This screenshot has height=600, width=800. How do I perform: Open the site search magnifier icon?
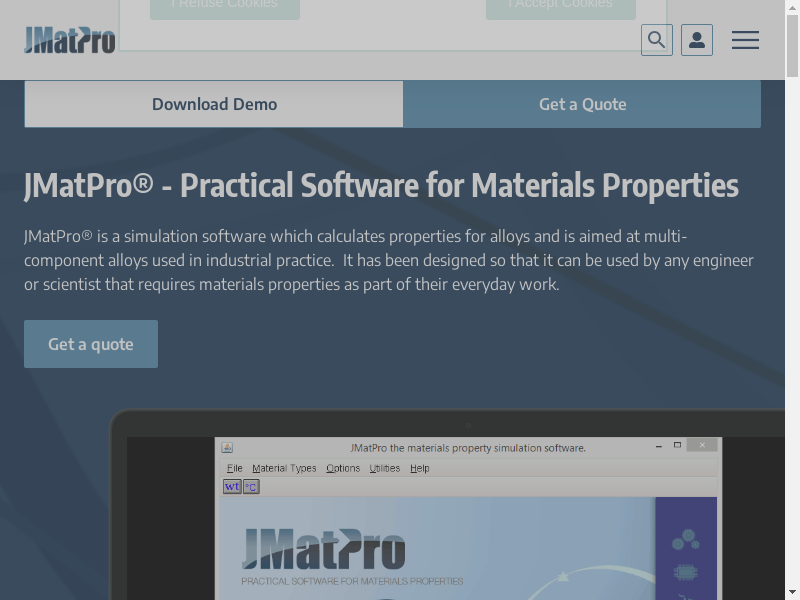click(x=657, y=40)
